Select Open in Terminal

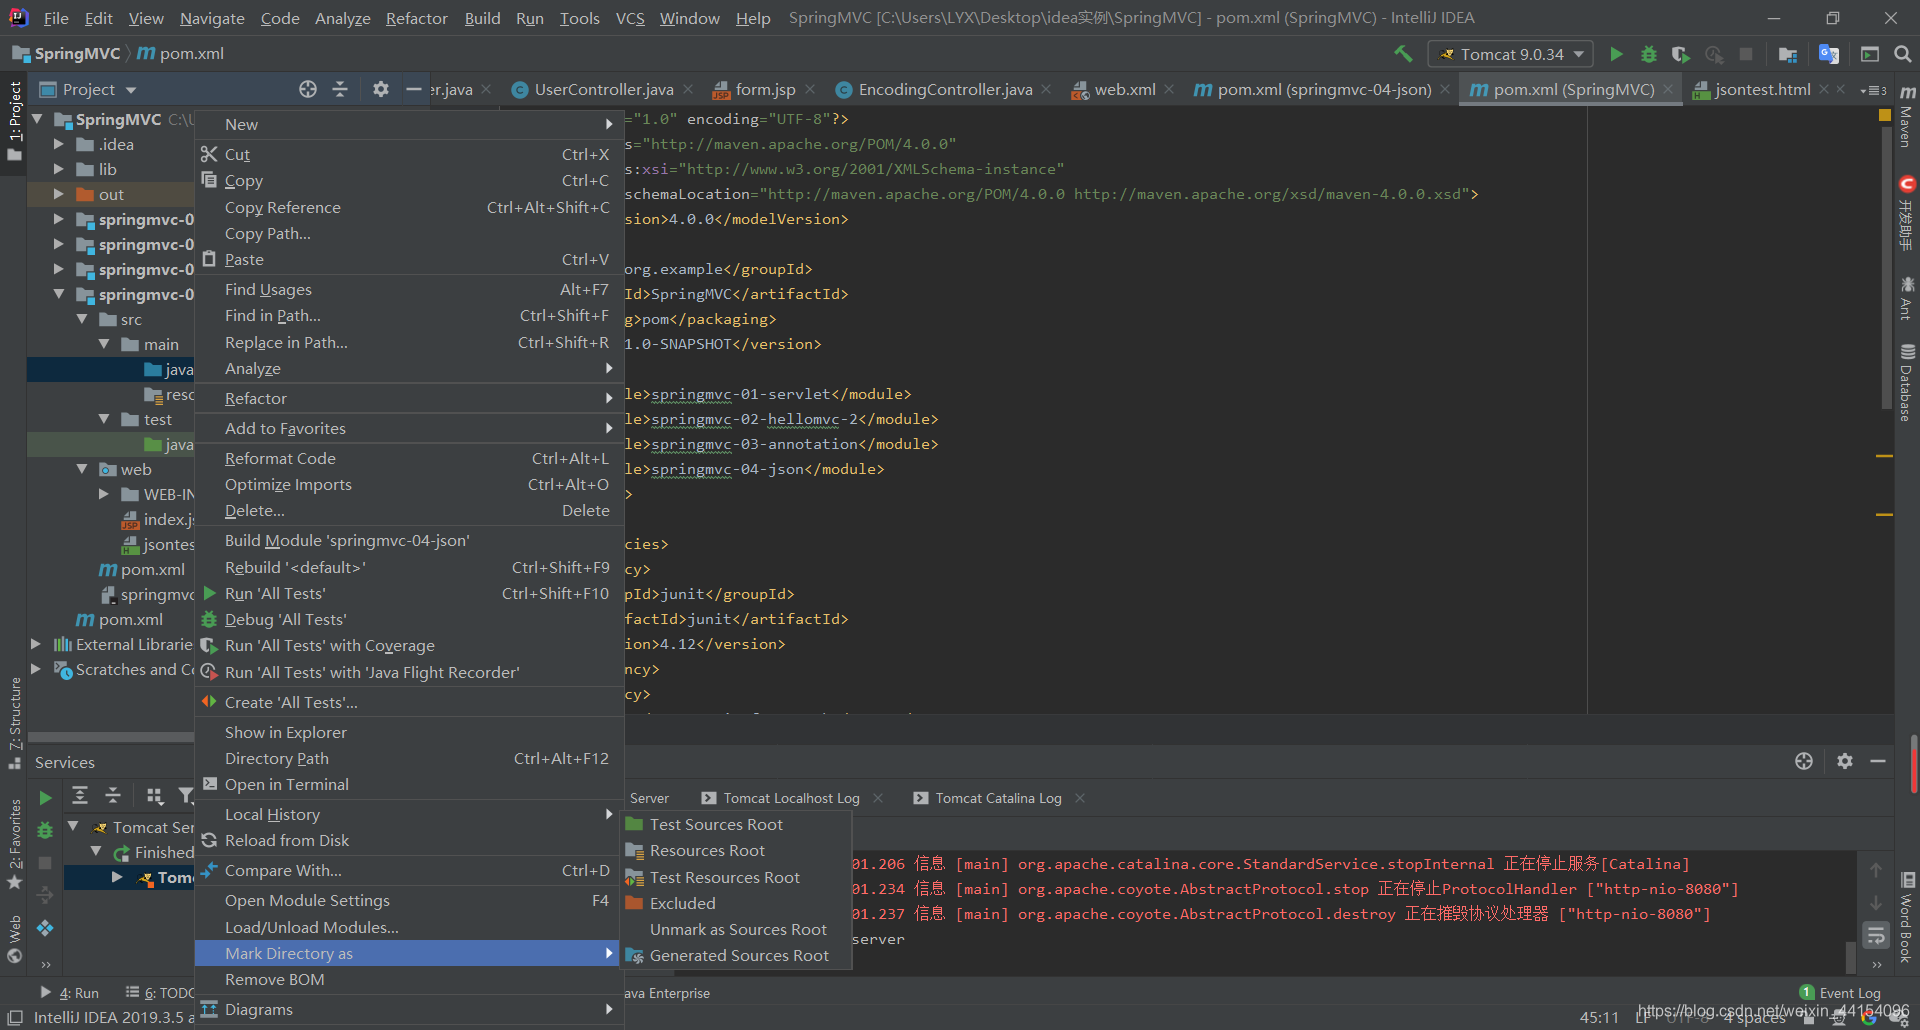pyautogui.click(x=409, y=785)
